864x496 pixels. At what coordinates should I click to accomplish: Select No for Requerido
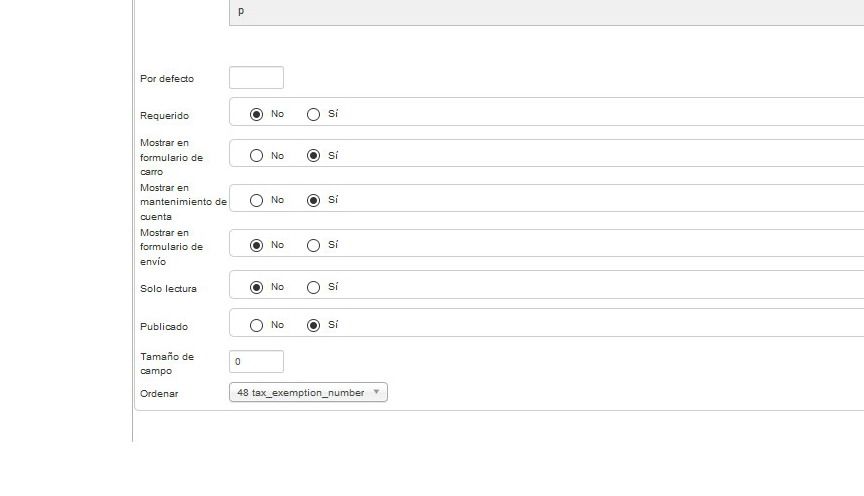pos(256,114)
